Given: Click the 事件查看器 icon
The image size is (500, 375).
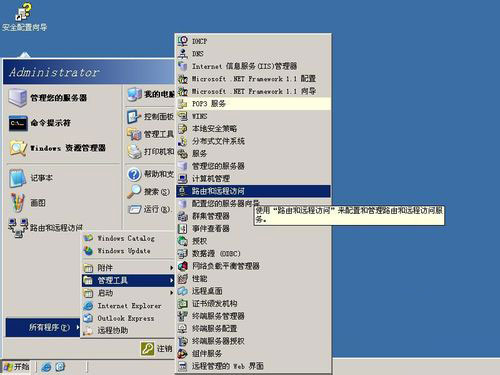Looking at the screenshot, I should click(183, 229).
